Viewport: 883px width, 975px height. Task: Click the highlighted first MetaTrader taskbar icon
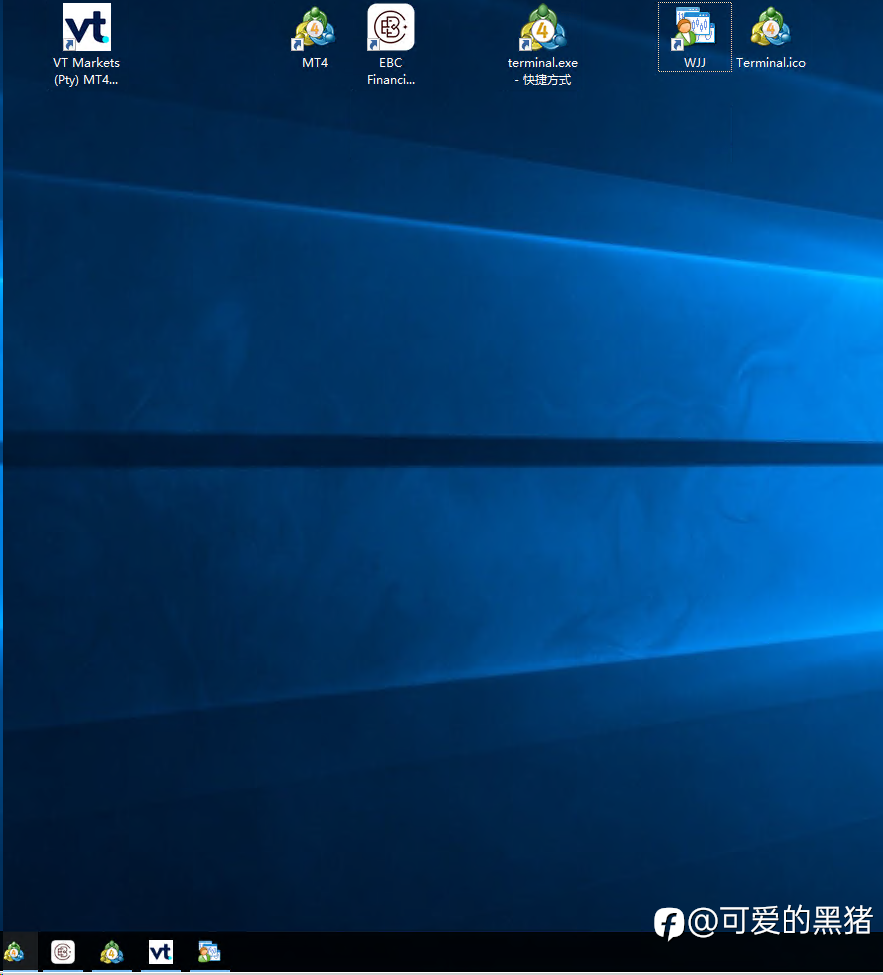pyautogui.click(x=14, y=952)
